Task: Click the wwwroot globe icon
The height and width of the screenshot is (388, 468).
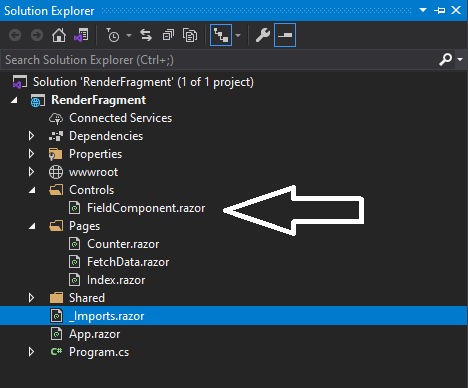Action: tap(56, 172)
